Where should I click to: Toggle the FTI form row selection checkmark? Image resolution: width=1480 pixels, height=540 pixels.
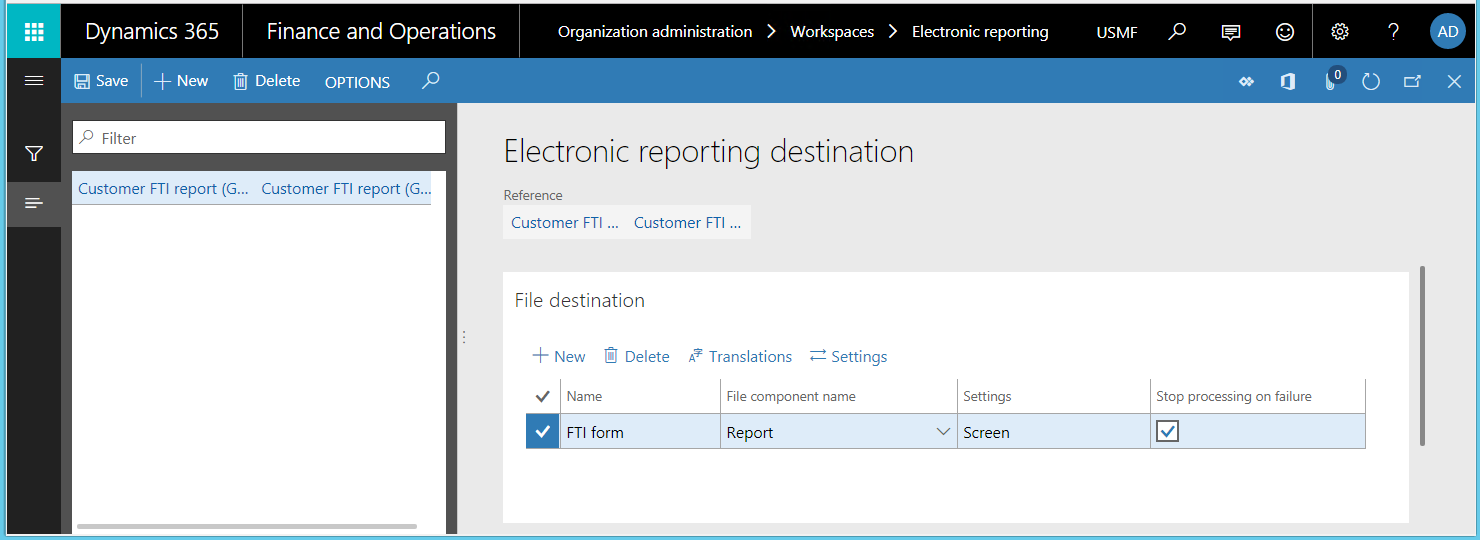click(543, 432)
